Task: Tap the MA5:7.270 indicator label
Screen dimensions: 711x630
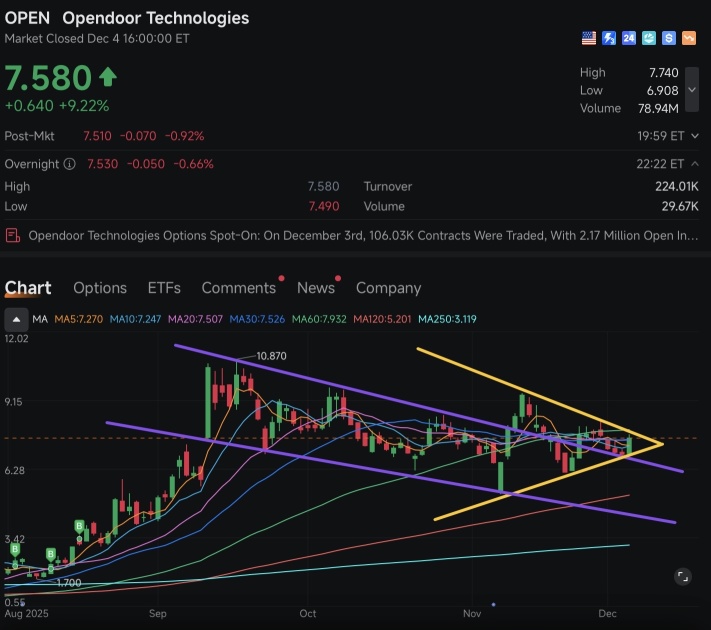Action: coord(78,319)
